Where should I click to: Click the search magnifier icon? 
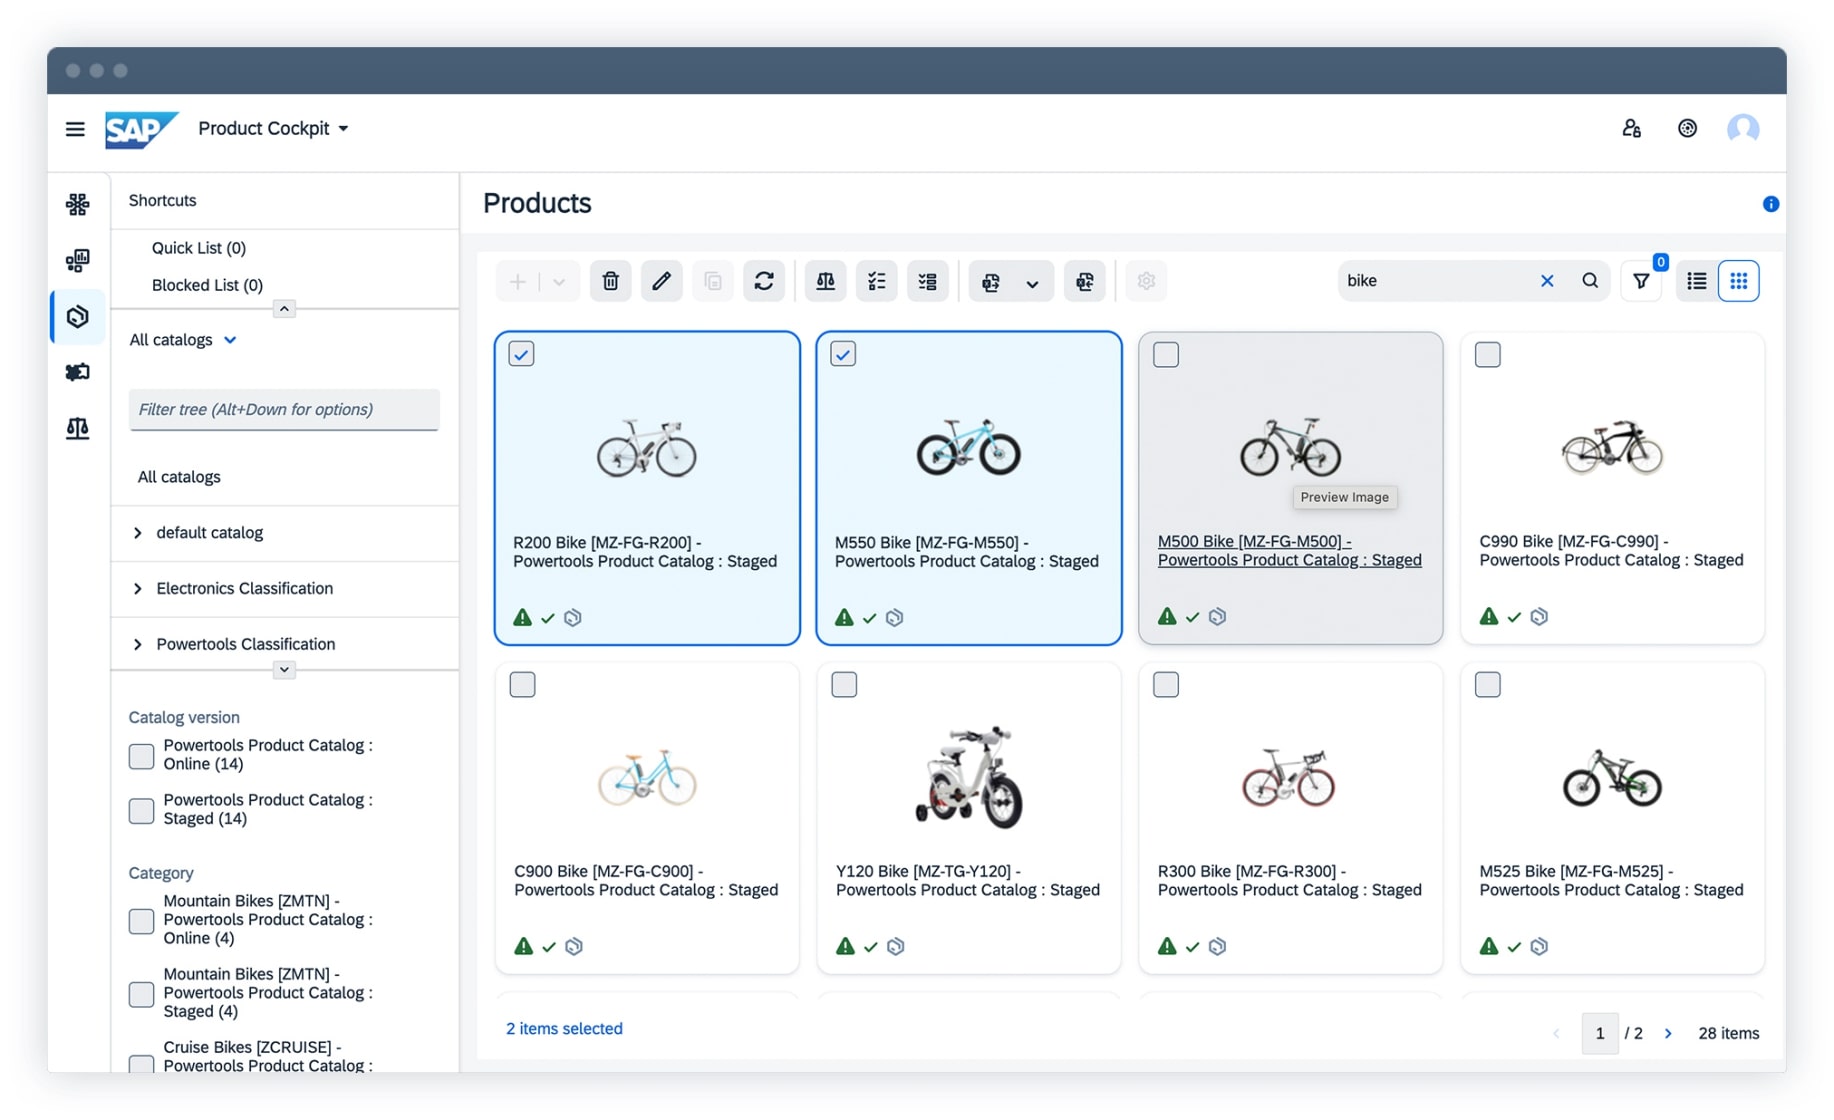[1590, 281]
